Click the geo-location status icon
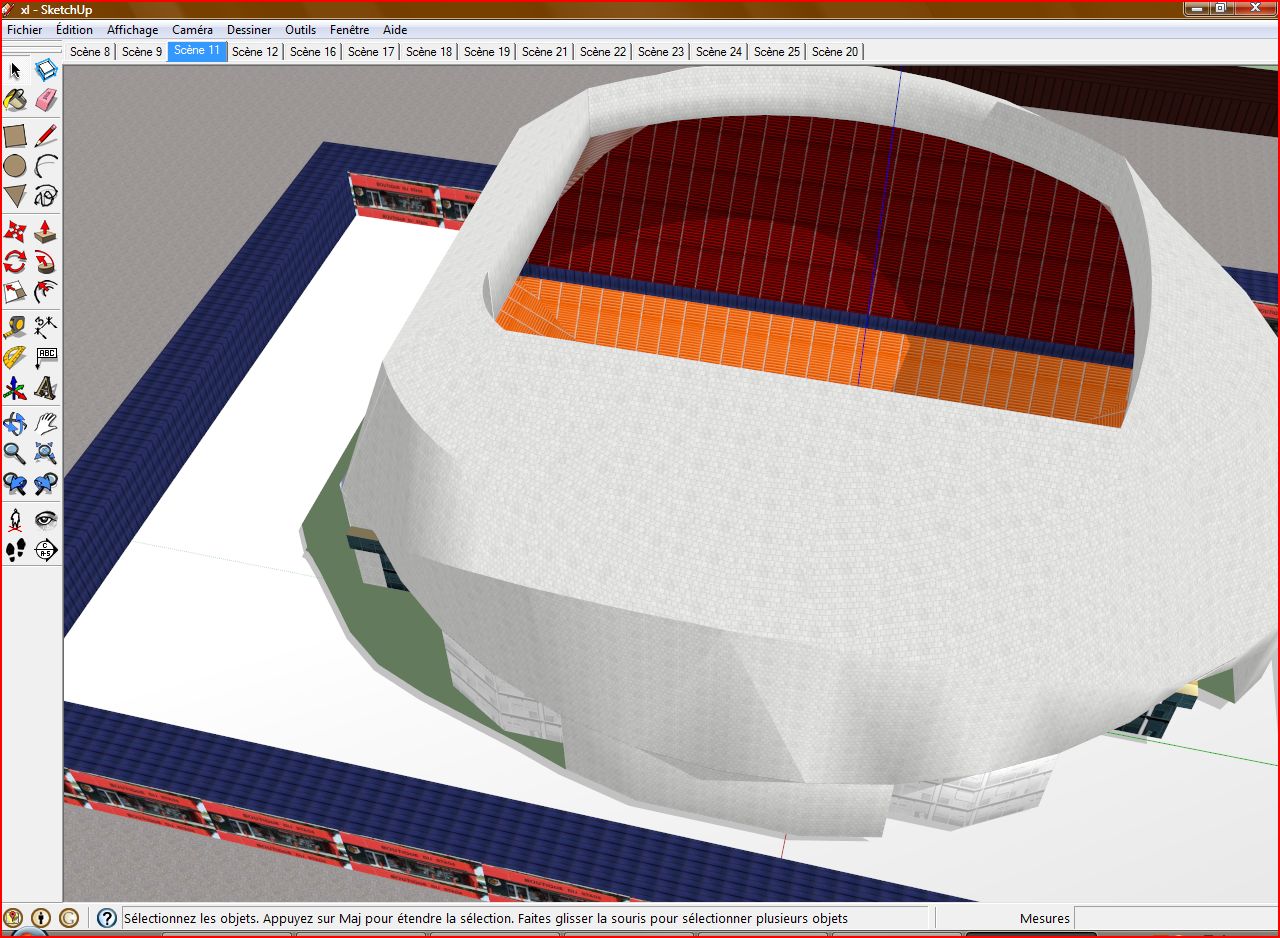 pyautogui.click(x=14, y=917)
